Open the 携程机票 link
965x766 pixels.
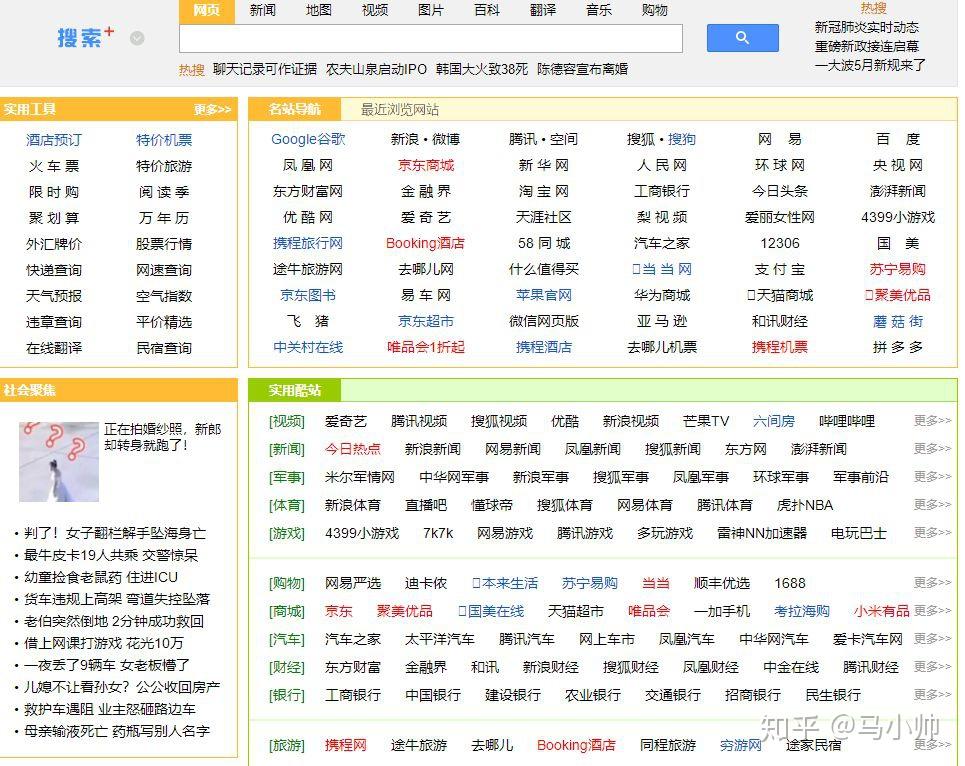click(780, 347)
